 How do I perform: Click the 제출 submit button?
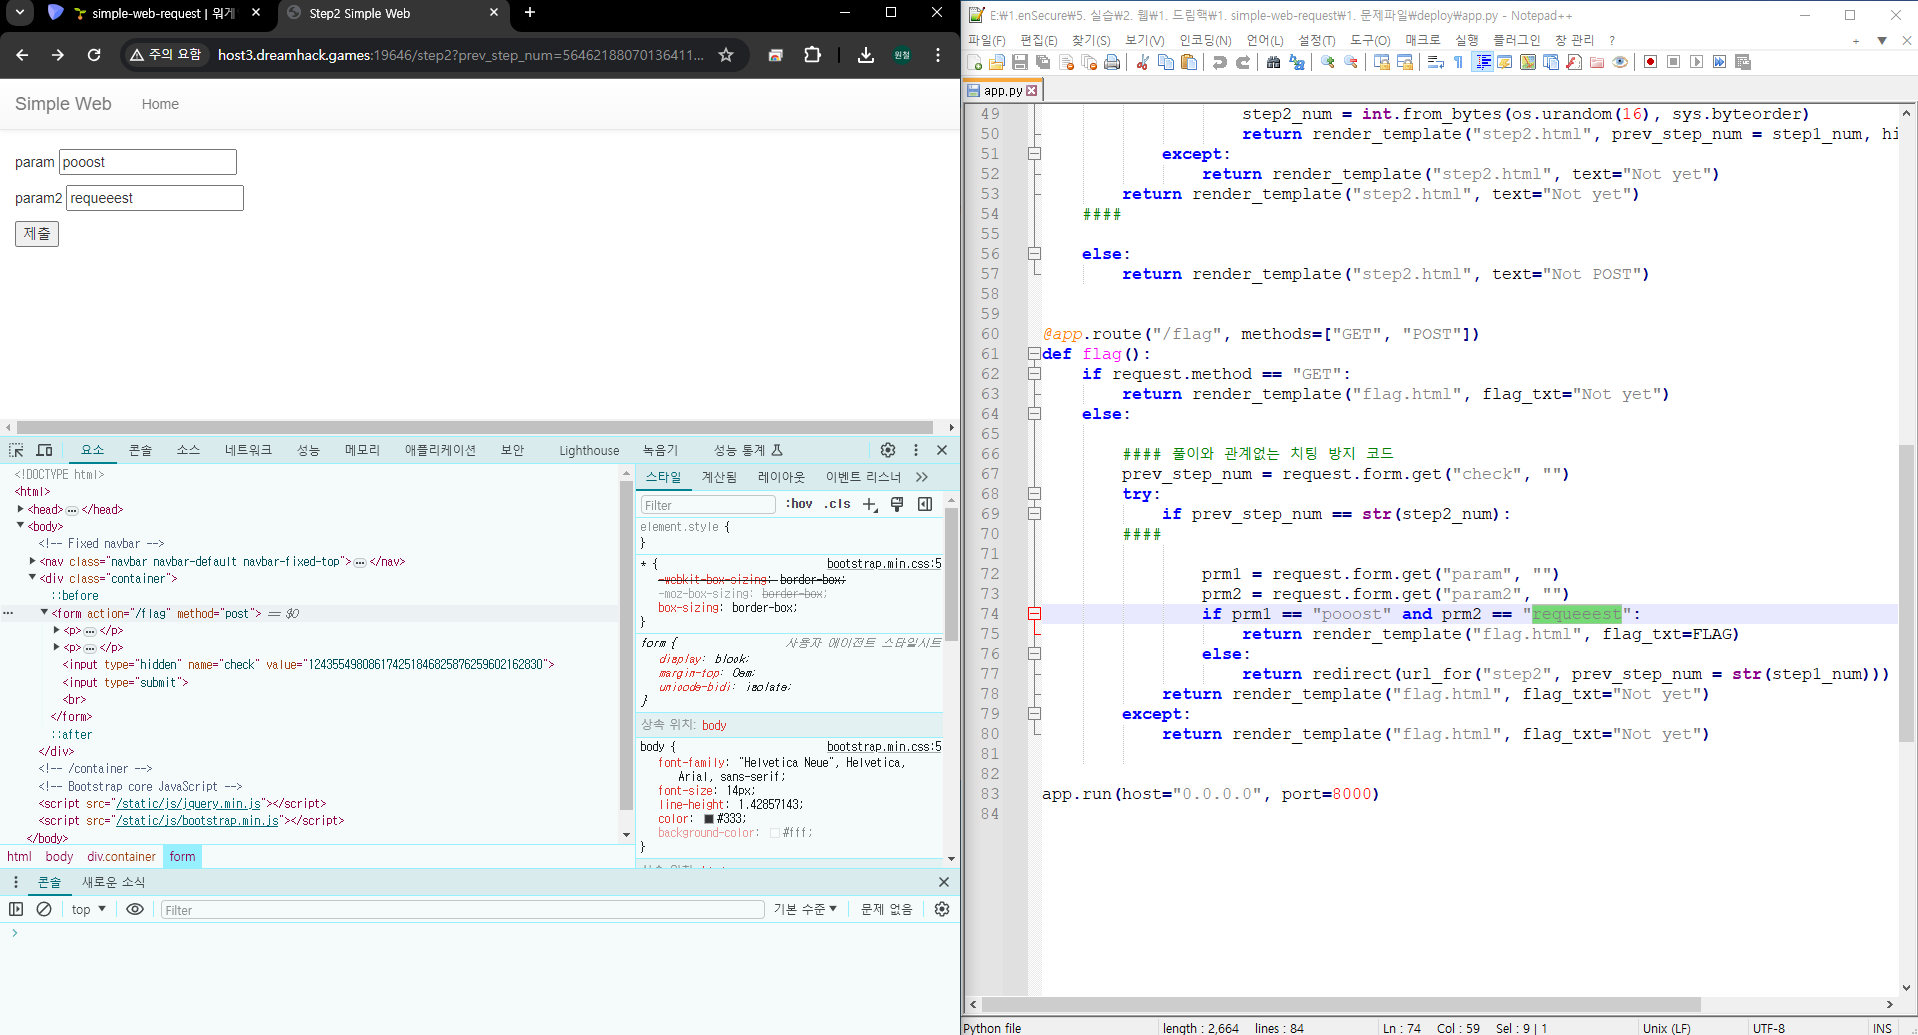37,234
